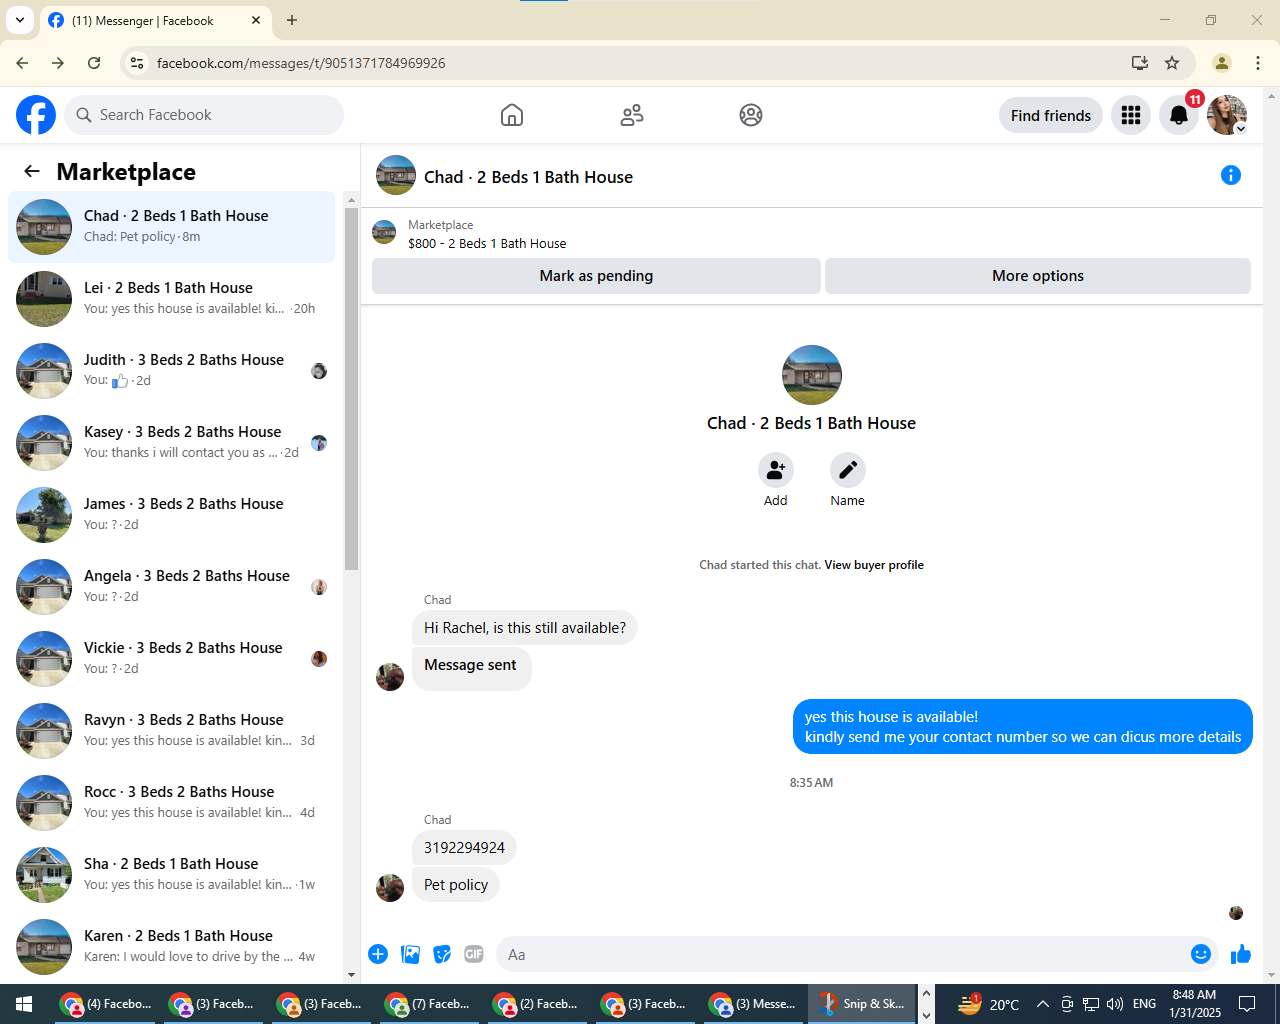Open Angela 3 Beds 2 Baths House conversation
The image size is (1280, 1024).
point(171,587)
